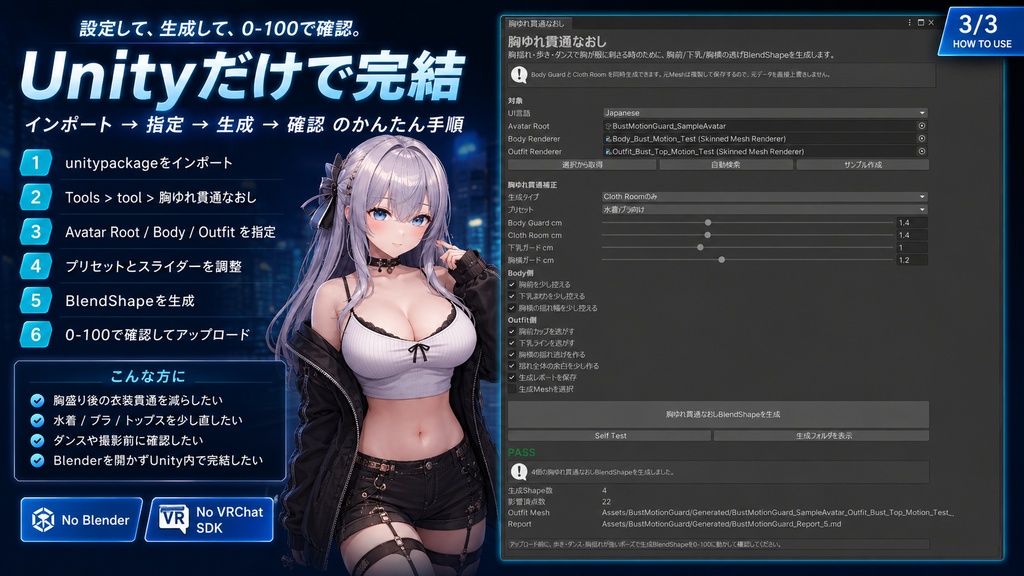Toggle the 胸横の揺れ逃げを作る checkbox
The height and width of the screenshot is (576, 1024).
[512, 355]
